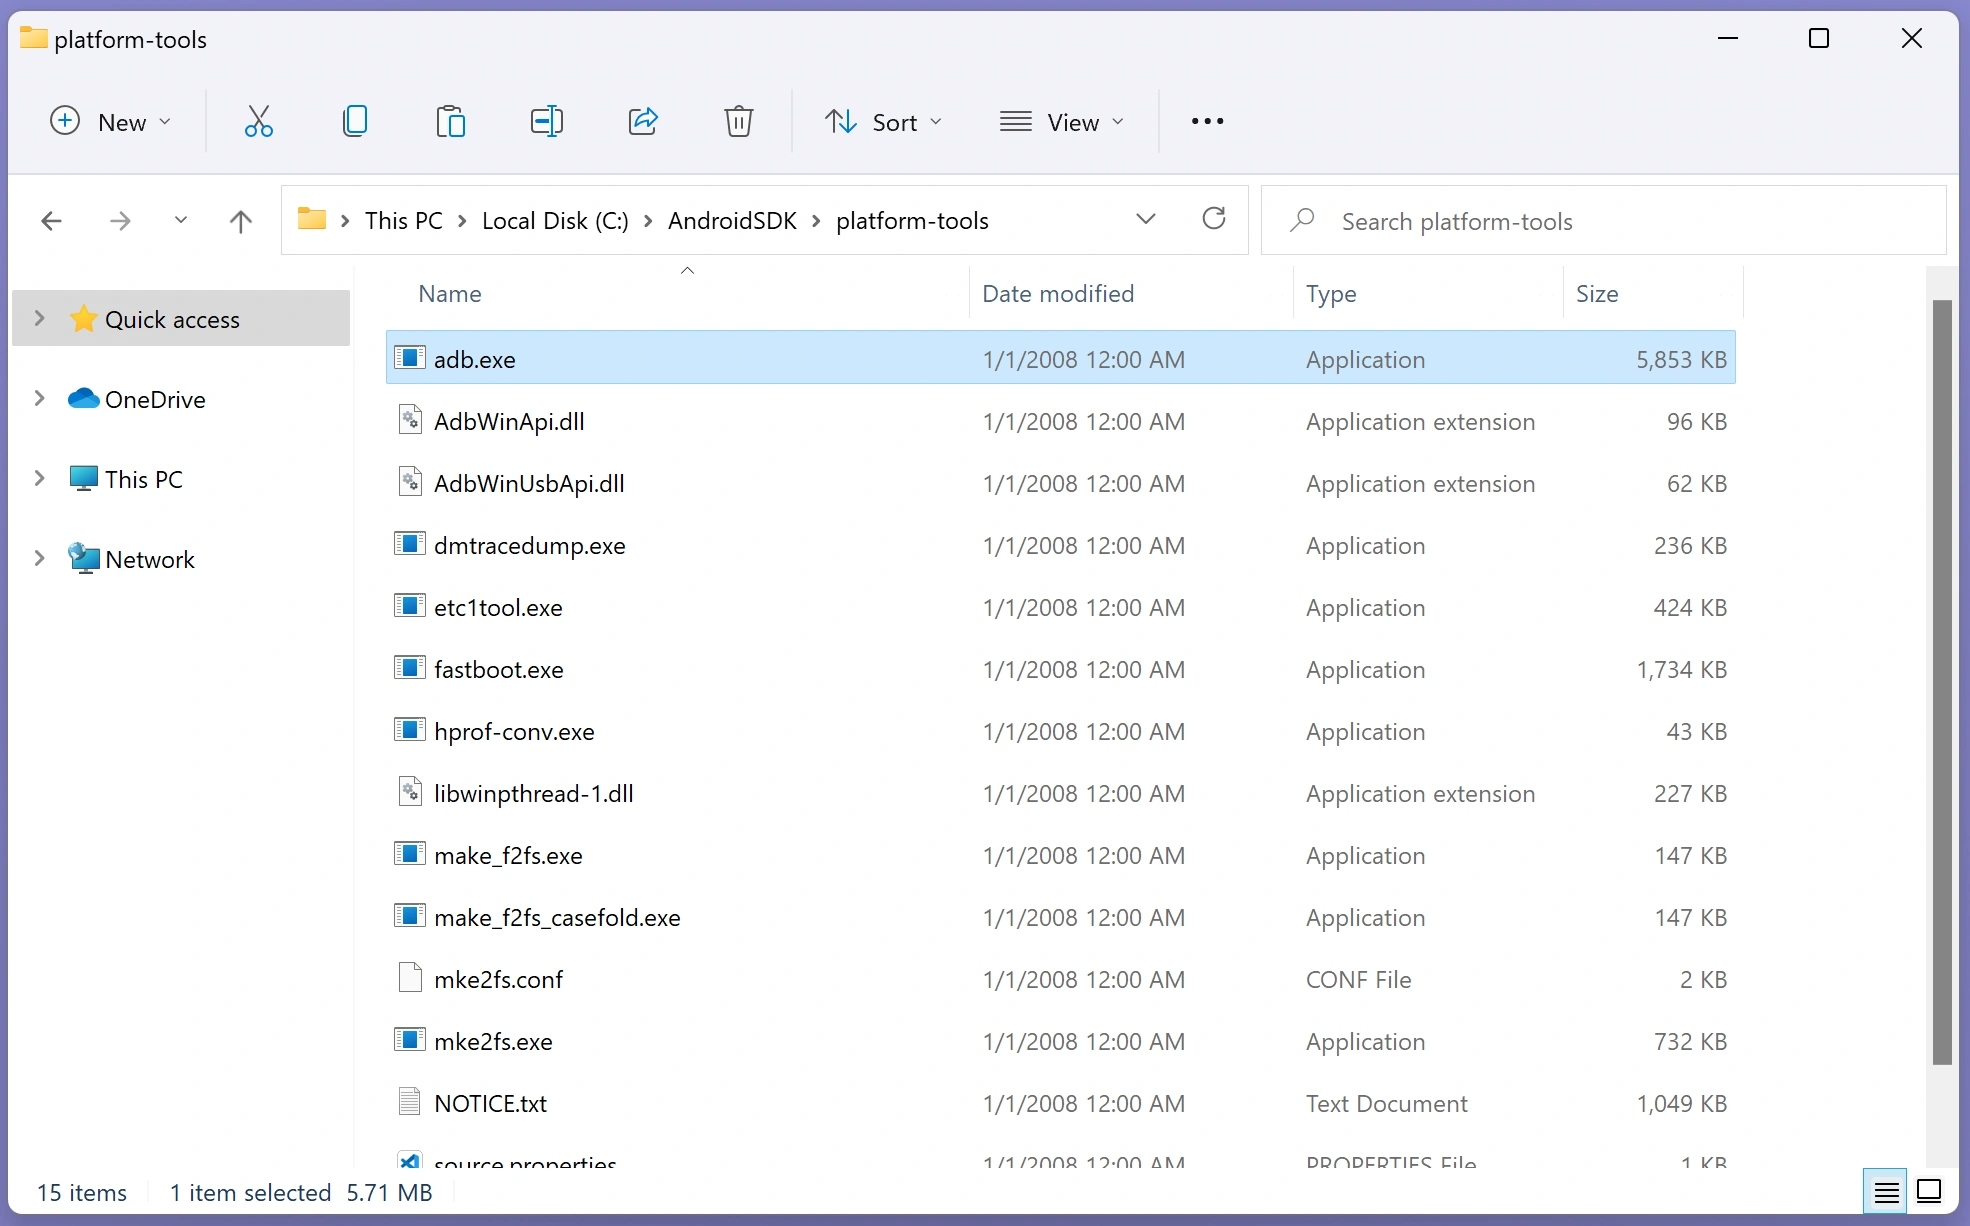Go back with the left arrow
This screenshot has height=1226, width=1970.
(x=52, y=221)
